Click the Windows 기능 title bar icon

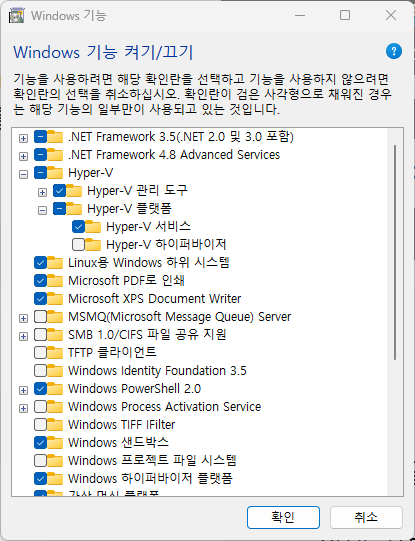[17, 16]
